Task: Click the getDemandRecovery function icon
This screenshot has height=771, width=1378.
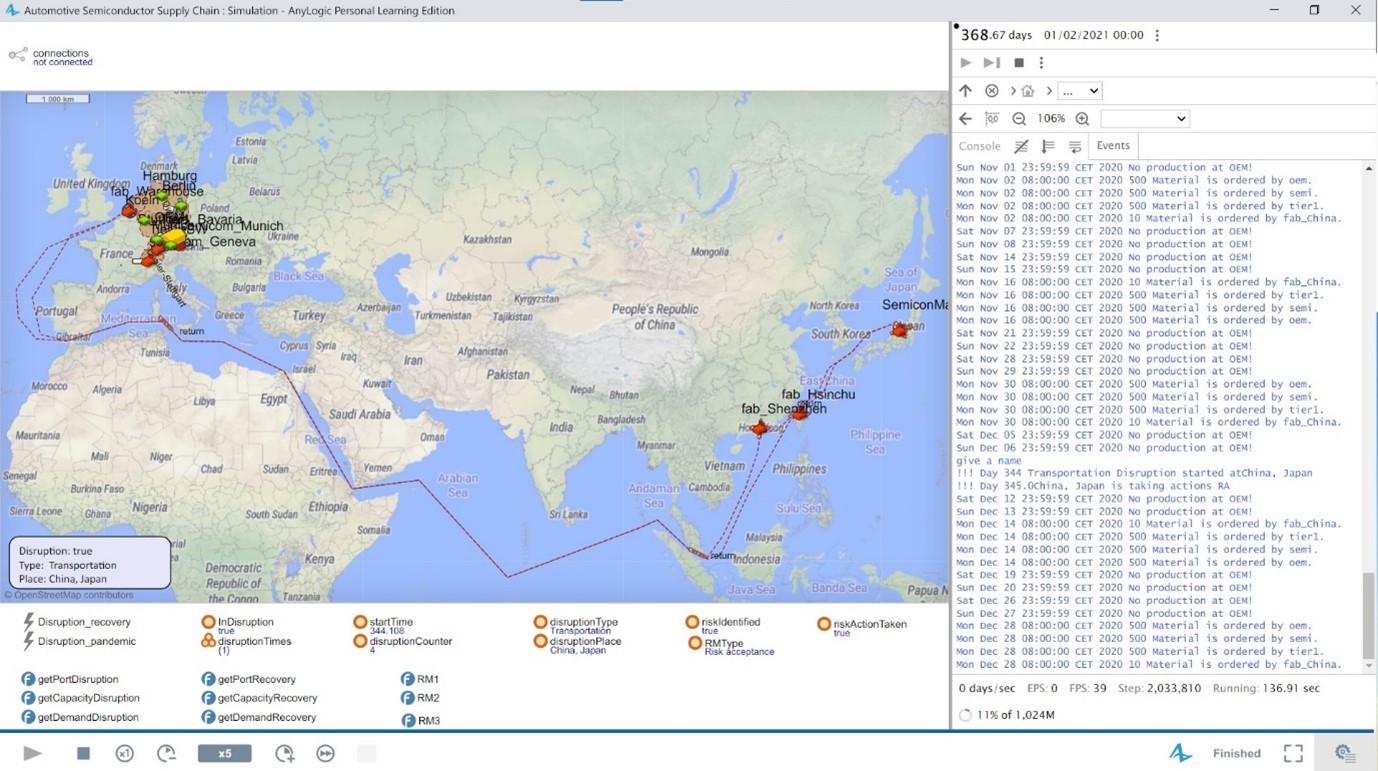Action: [x=208, y=717]
